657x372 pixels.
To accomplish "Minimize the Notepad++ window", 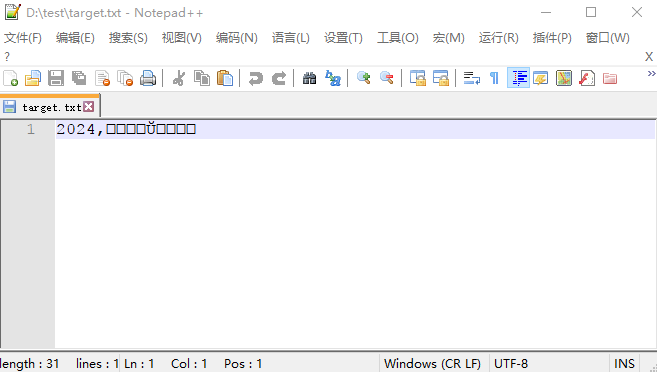I will 546,12.
